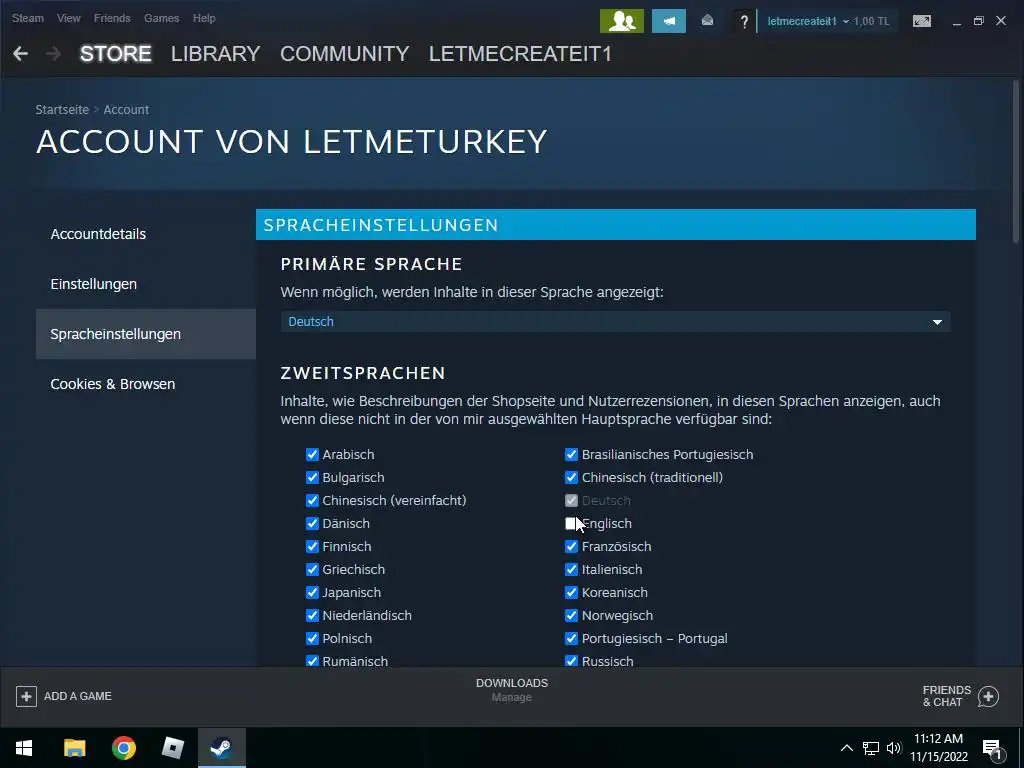Toggle the Finnisch checkbox
Image resolution: width=1024 pixels, height=768 pixels.
pyautogui.click(x=312, y=547)
